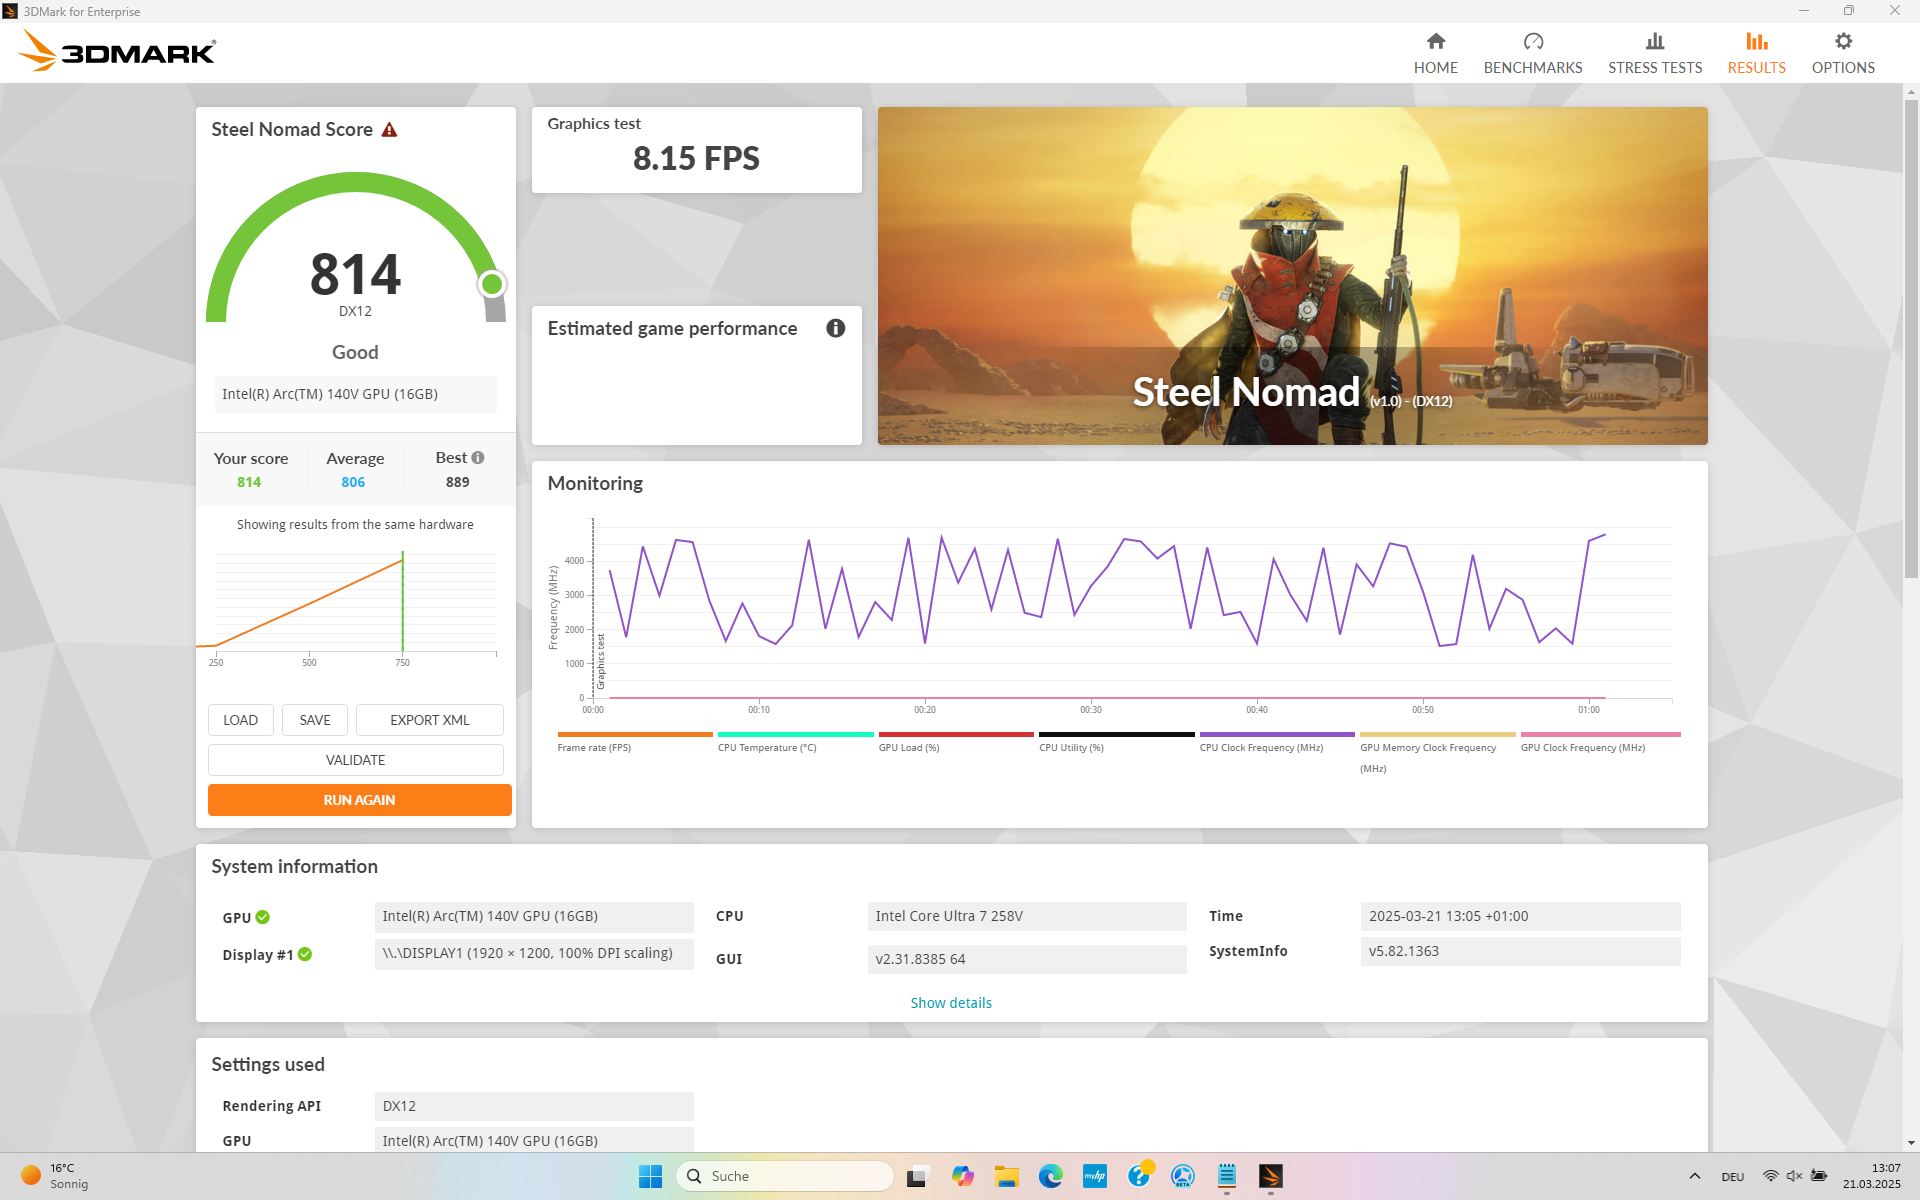Viewport: 1920px width, 1200px height.
Task: Click the Validate button
Action: pos(355,760)
